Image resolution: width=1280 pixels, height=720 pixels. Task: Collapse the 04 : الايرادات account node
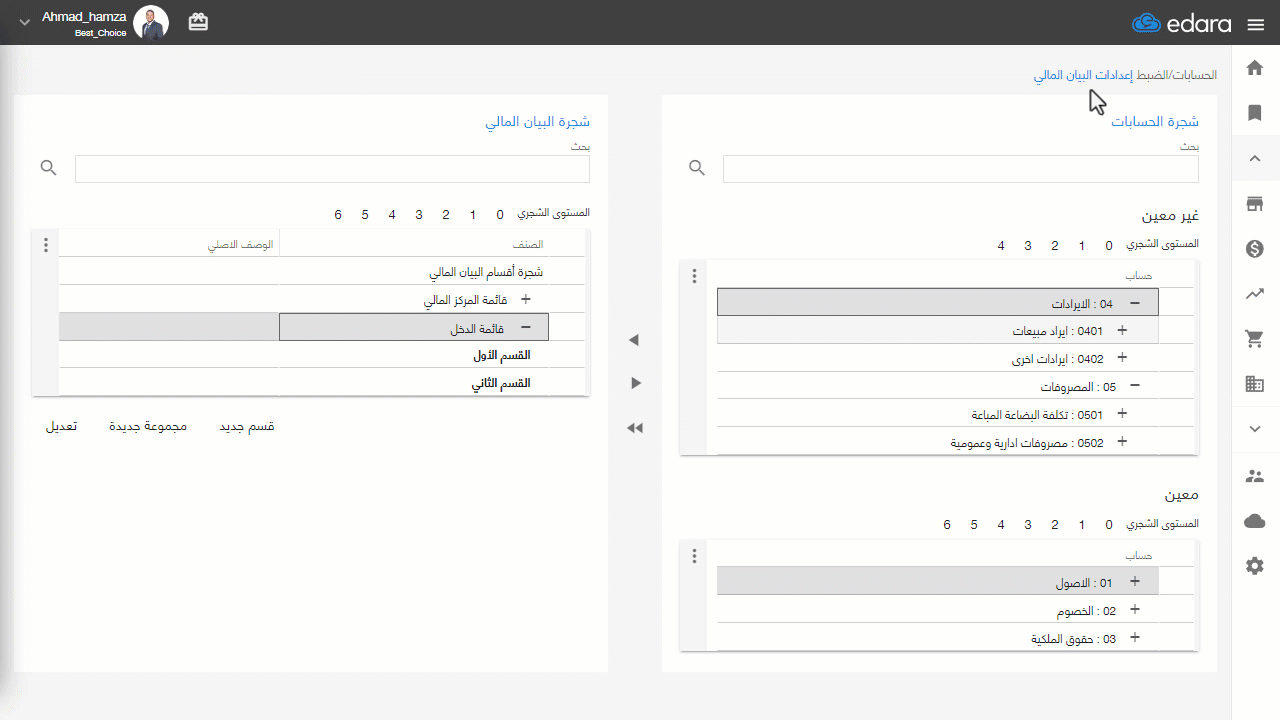pyautogui.click(x=1135, y=303)
